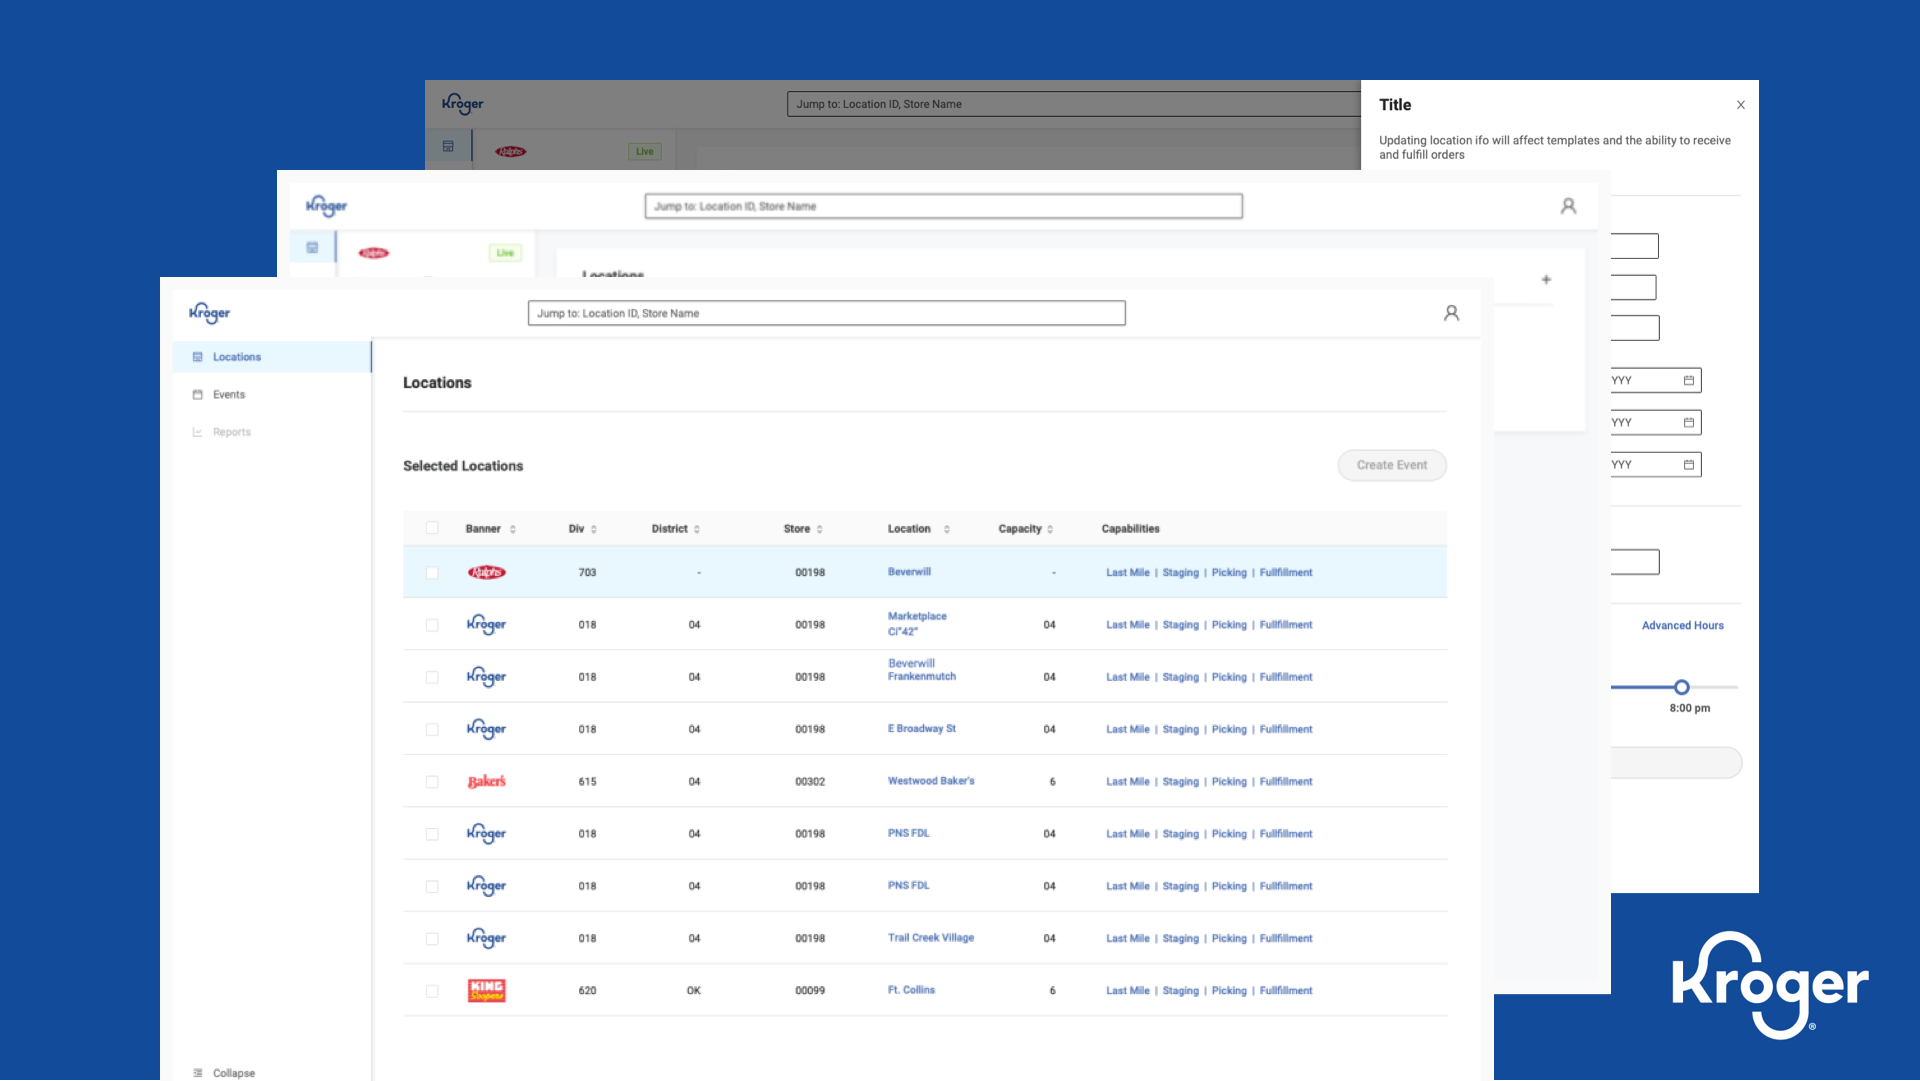Click the Baker's banner logo in table
1920x1081 pixels.
pyautogui.click(x=487, y=781)
